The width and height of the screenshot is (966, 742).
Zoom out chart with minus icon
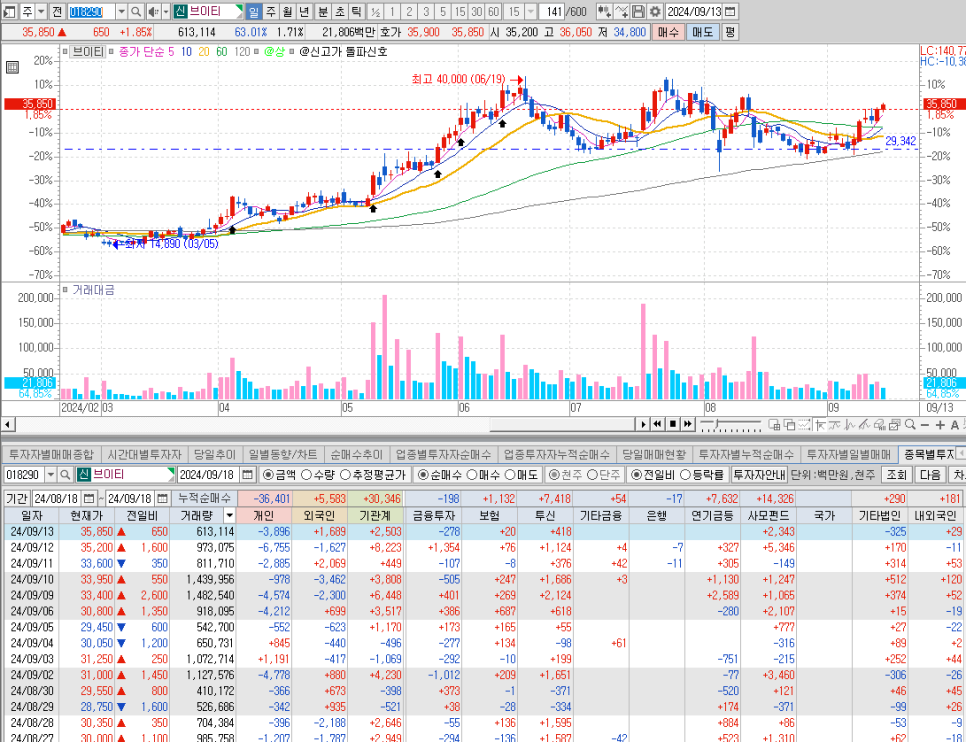(925, 425)
